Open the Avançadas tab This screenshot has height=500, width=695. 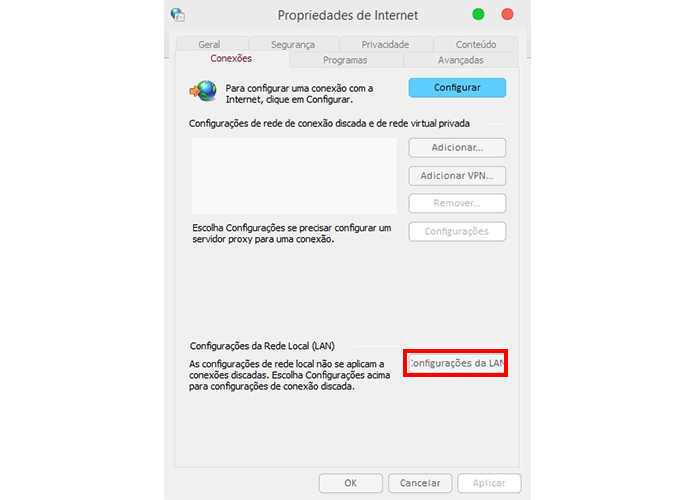click(x=461, y=60)
